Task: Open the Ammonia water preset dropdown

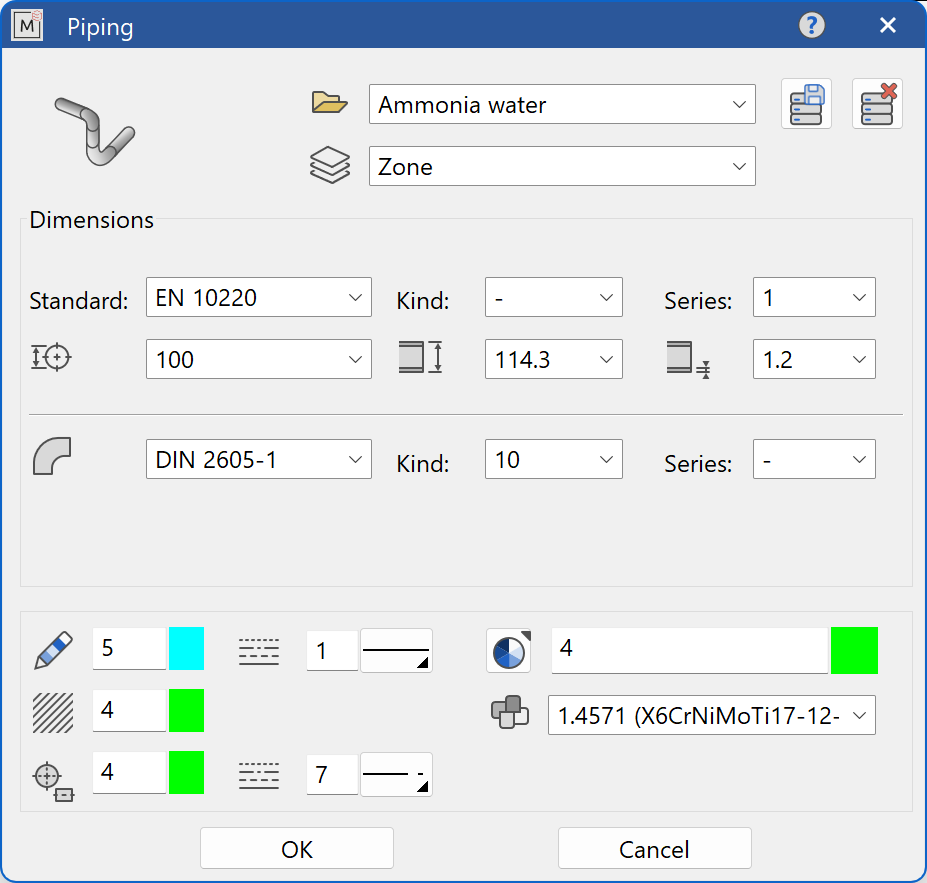Action: [x=562, y=104]
